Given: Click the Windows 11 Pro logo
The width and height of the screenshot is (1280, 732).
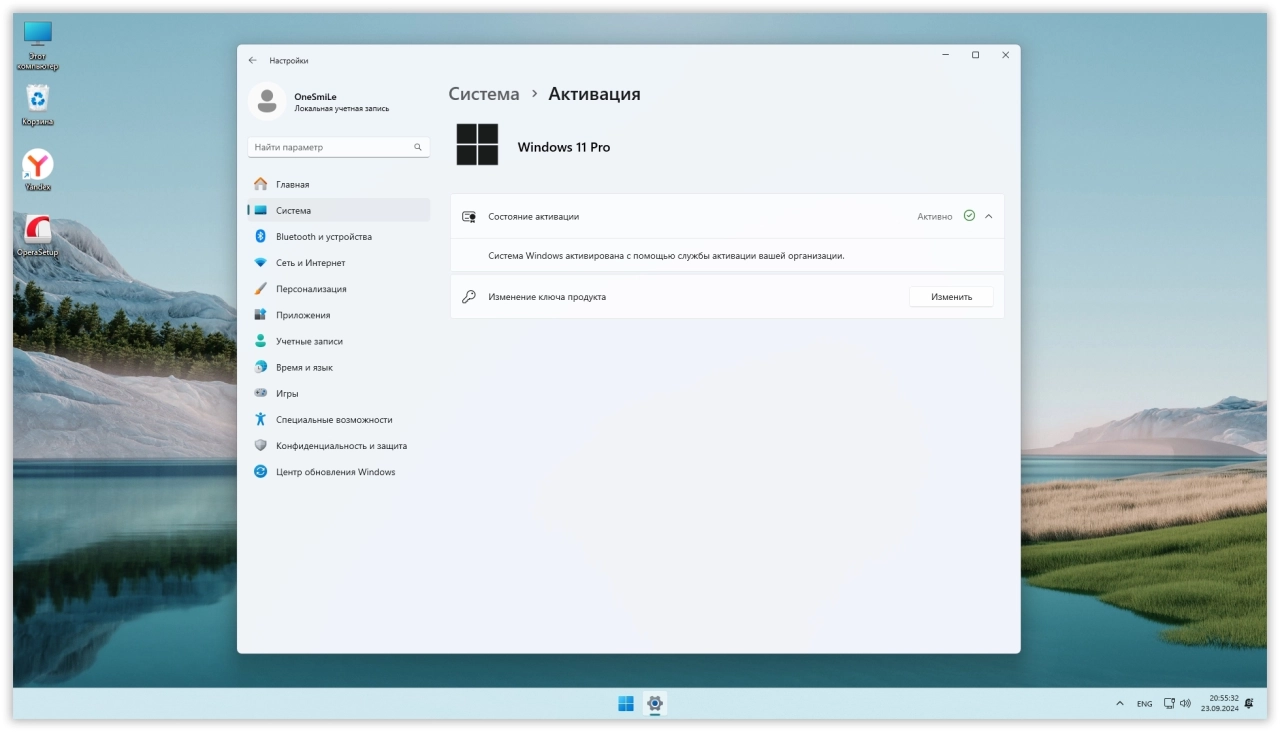Looking at the screenshot, I should coord(478,145).
